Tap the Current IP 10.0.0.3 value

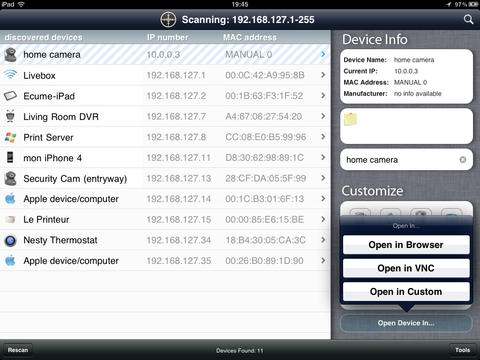(x=406, y=71)
